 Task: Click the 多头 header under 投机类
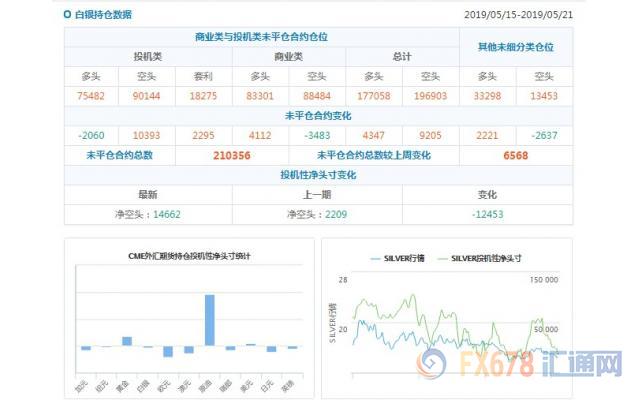91,76
